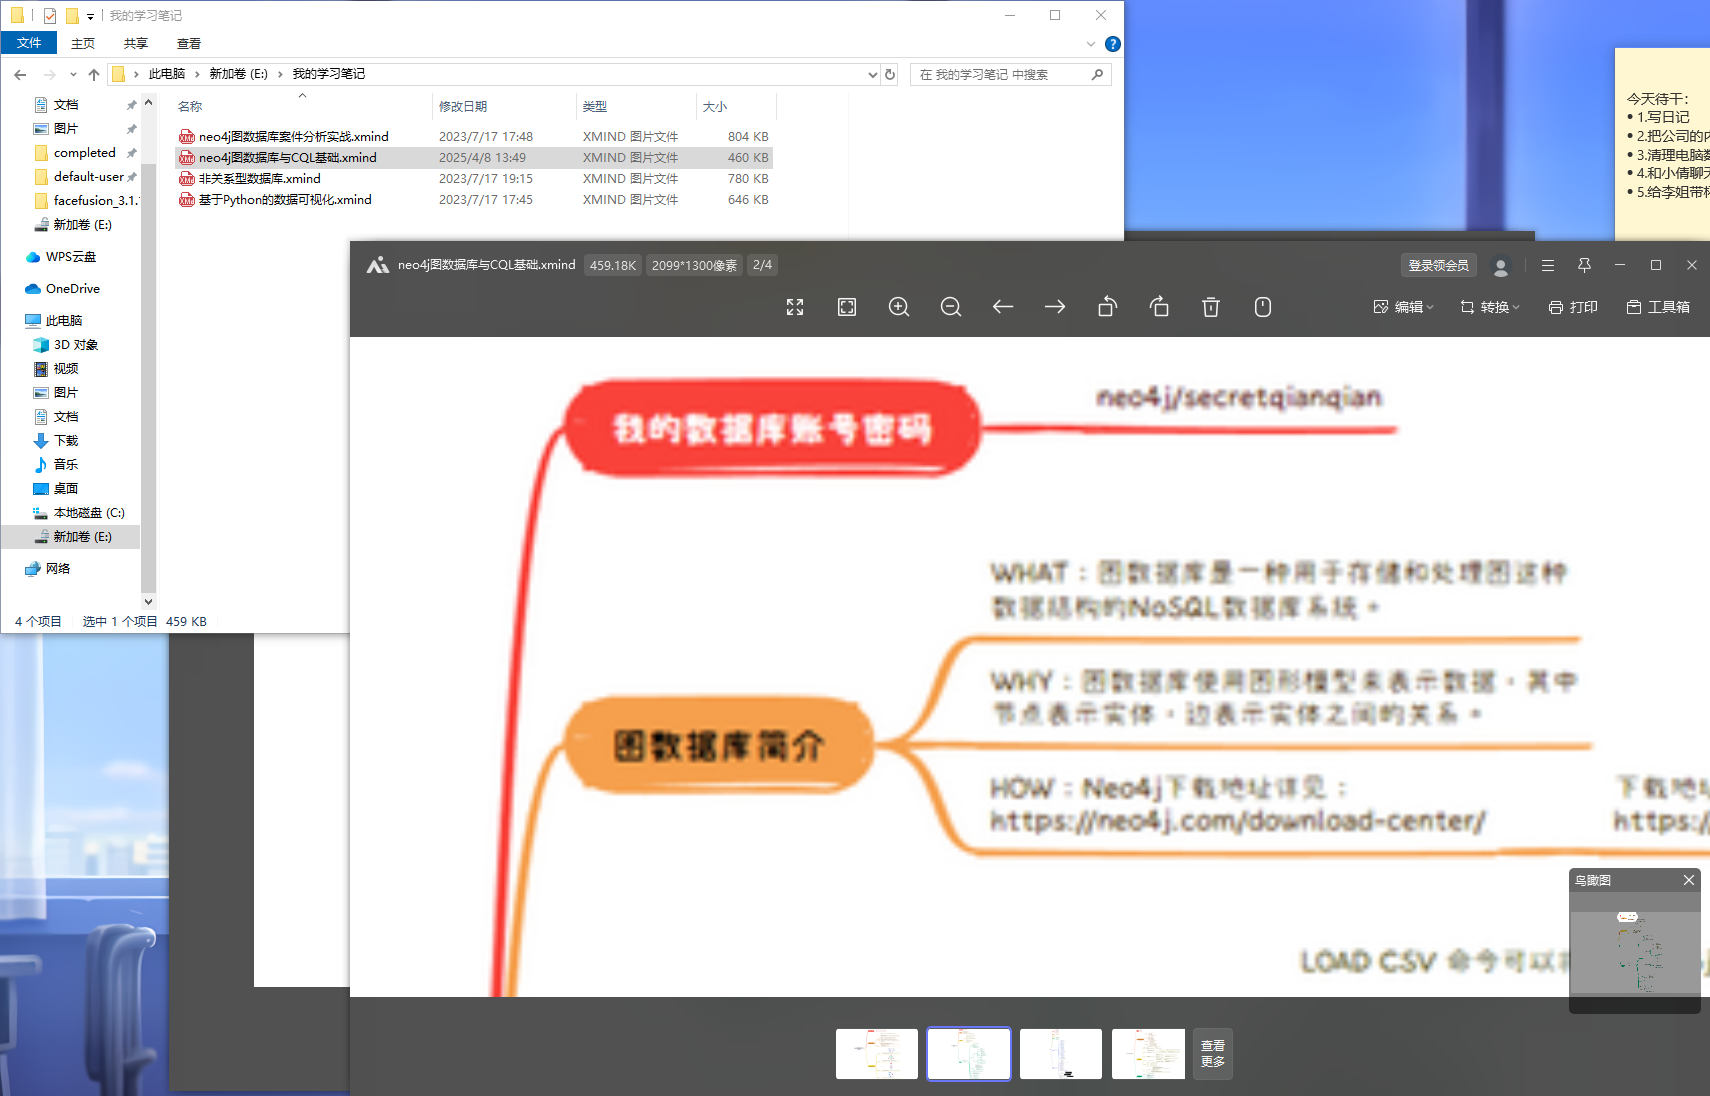1710x1096 pixels.
Task: Select 视频 in navigation pane
Action: [x=66, y=368]
